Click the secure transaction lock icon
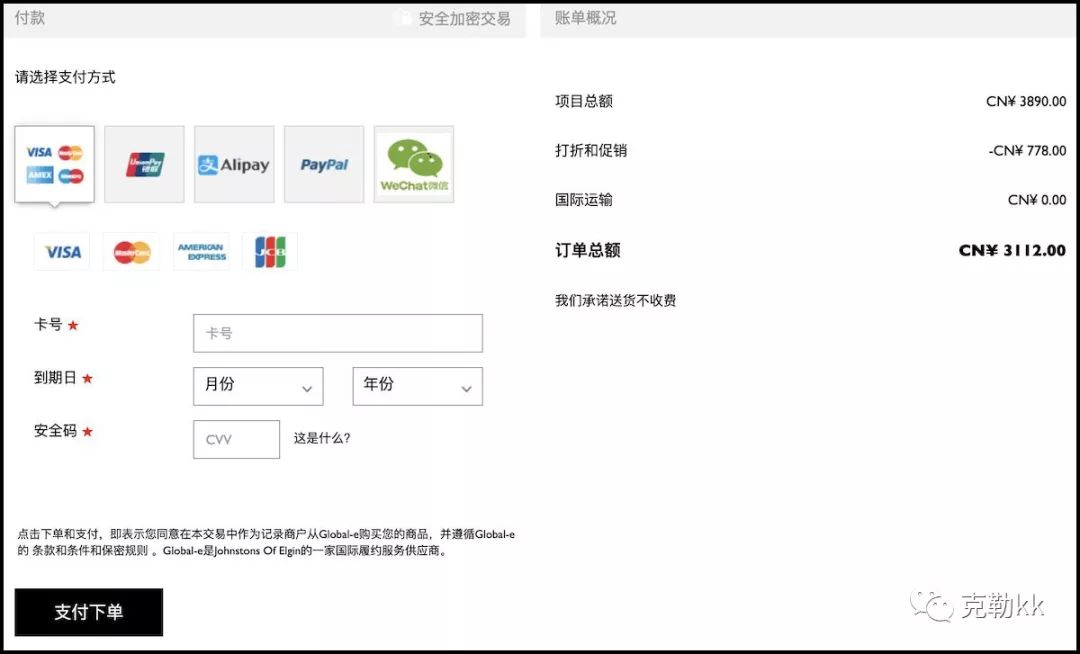The image size is (1080, 654). [x=404, y=16]
